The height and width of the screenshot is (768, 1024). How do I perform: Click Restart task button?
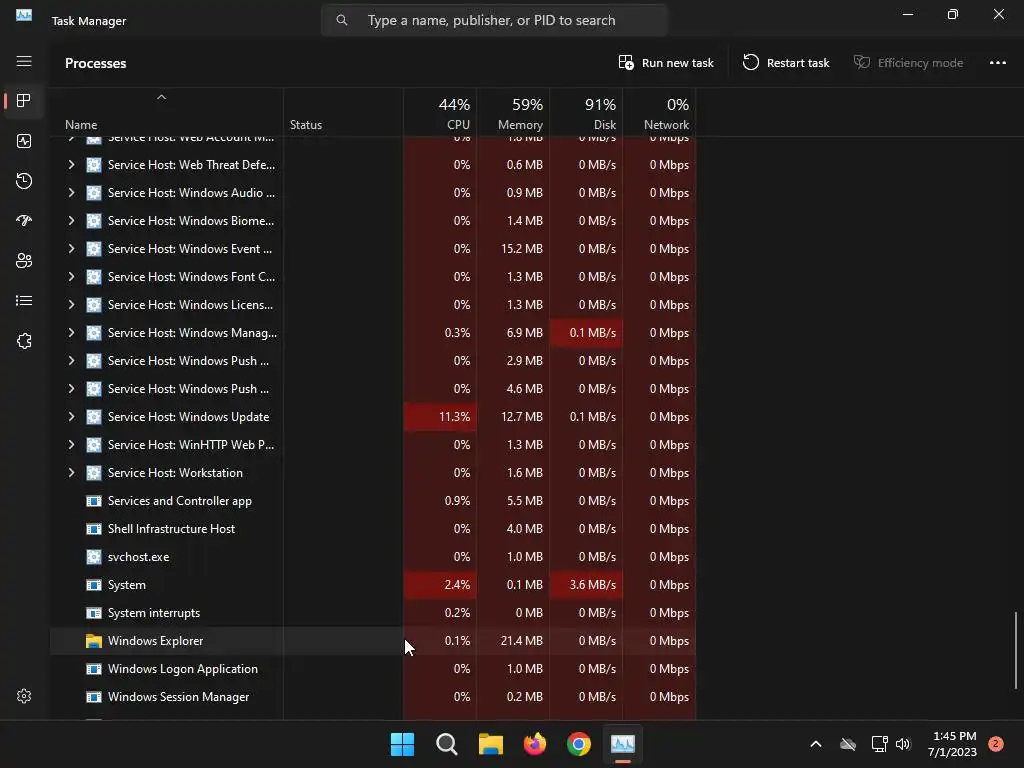pos(786,63)
